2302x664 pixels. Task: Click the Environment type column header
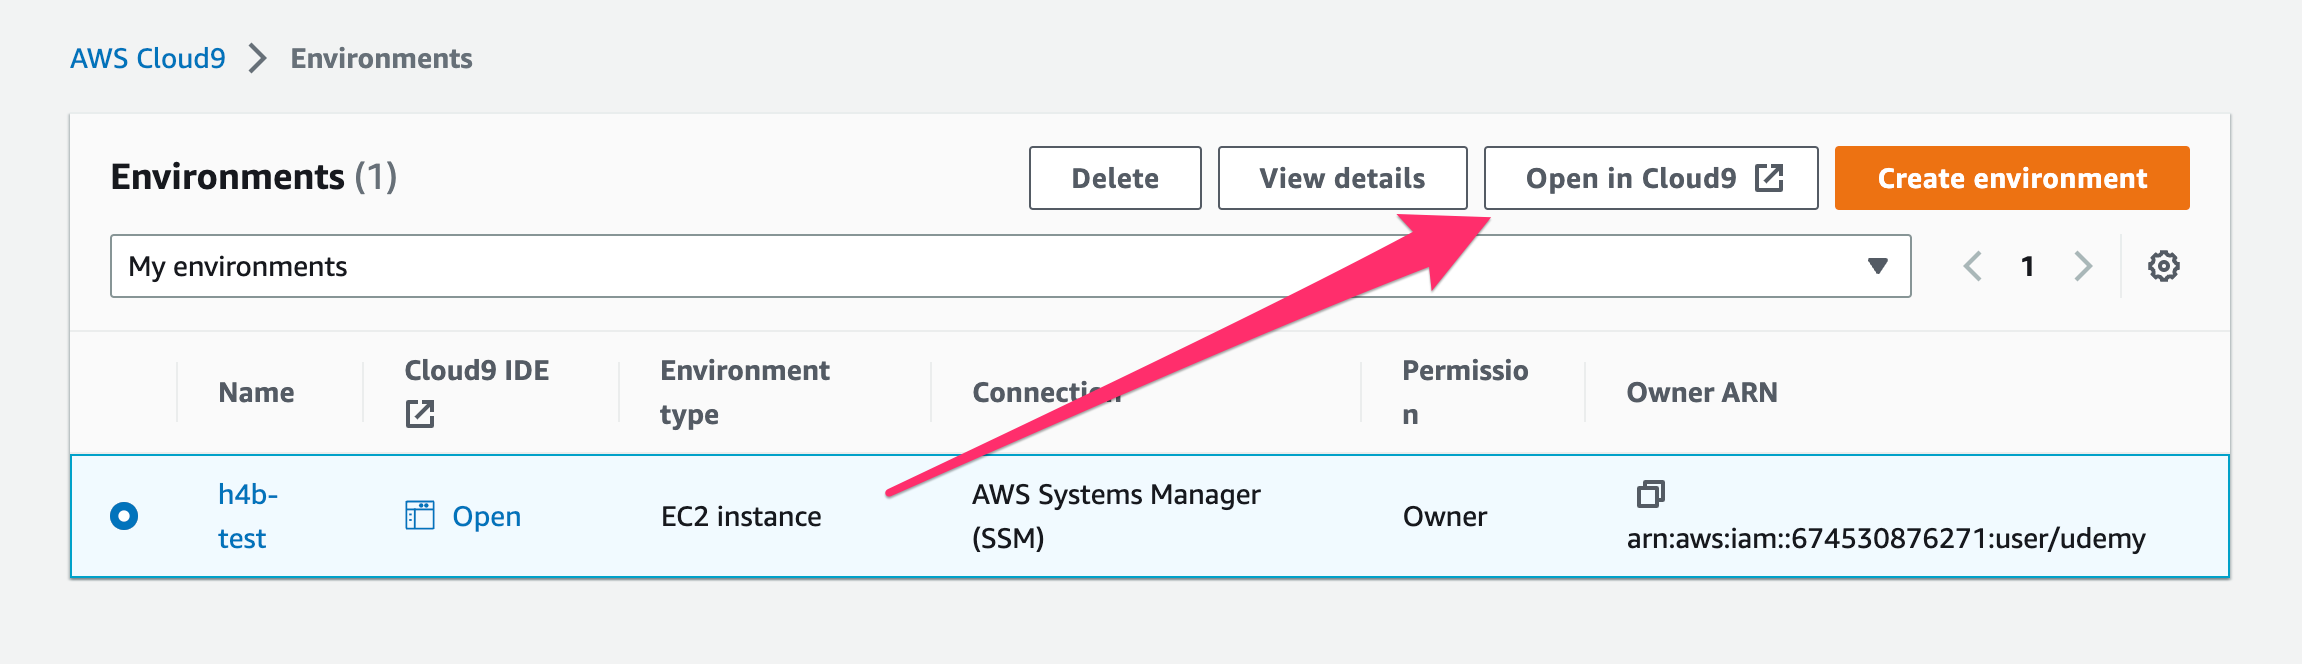744,392
